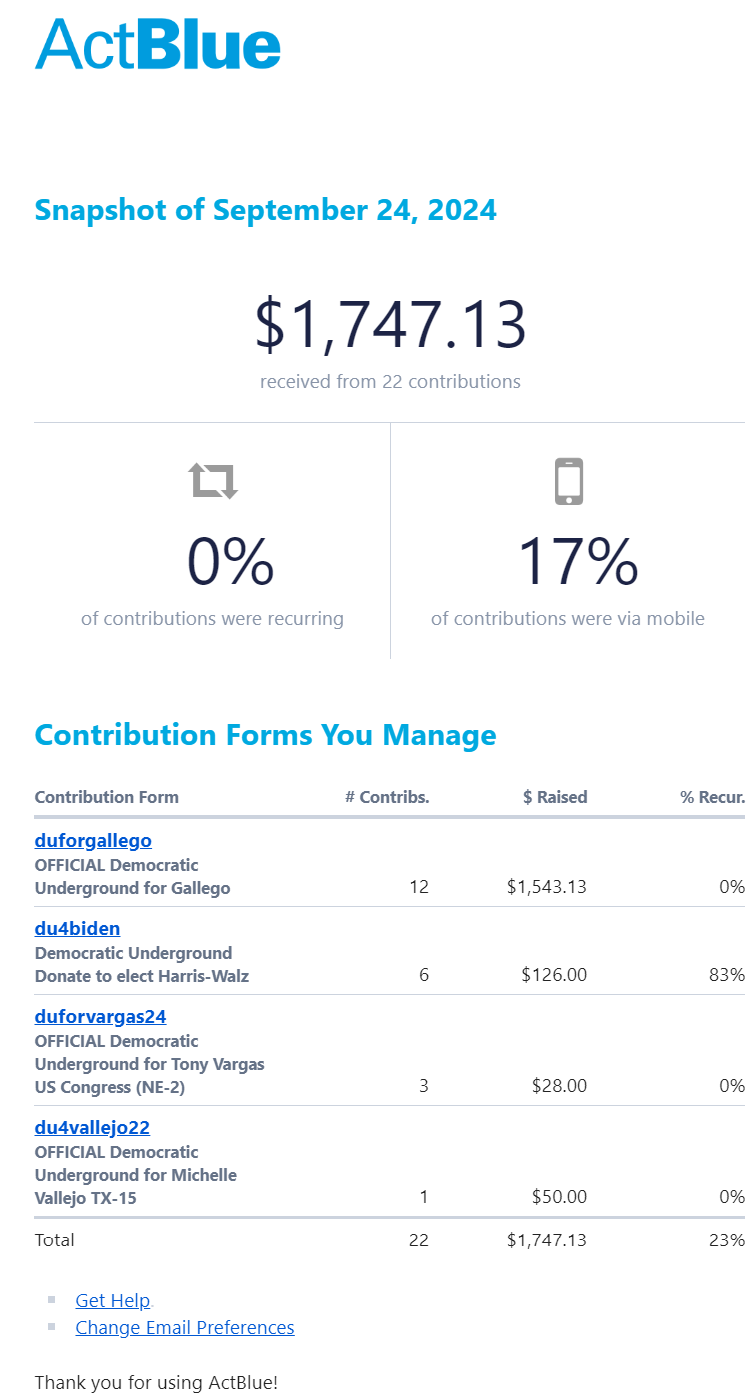The width and height of the screenshot is (752, 1399).
Task: Click the $ Raised column header
Action: pos(555,797)
